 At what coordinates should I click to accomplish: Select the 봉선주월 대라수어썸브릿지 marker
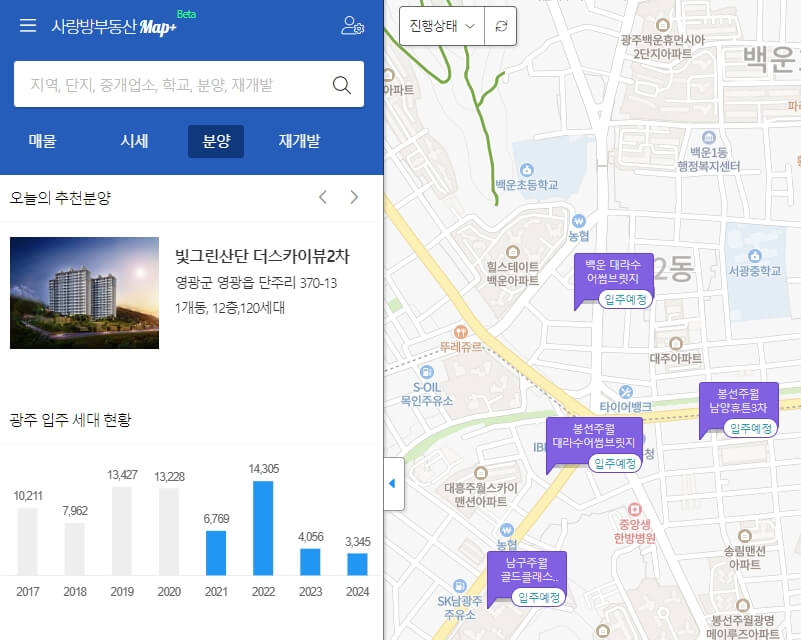pyautogui.click(x=594, y=444)
